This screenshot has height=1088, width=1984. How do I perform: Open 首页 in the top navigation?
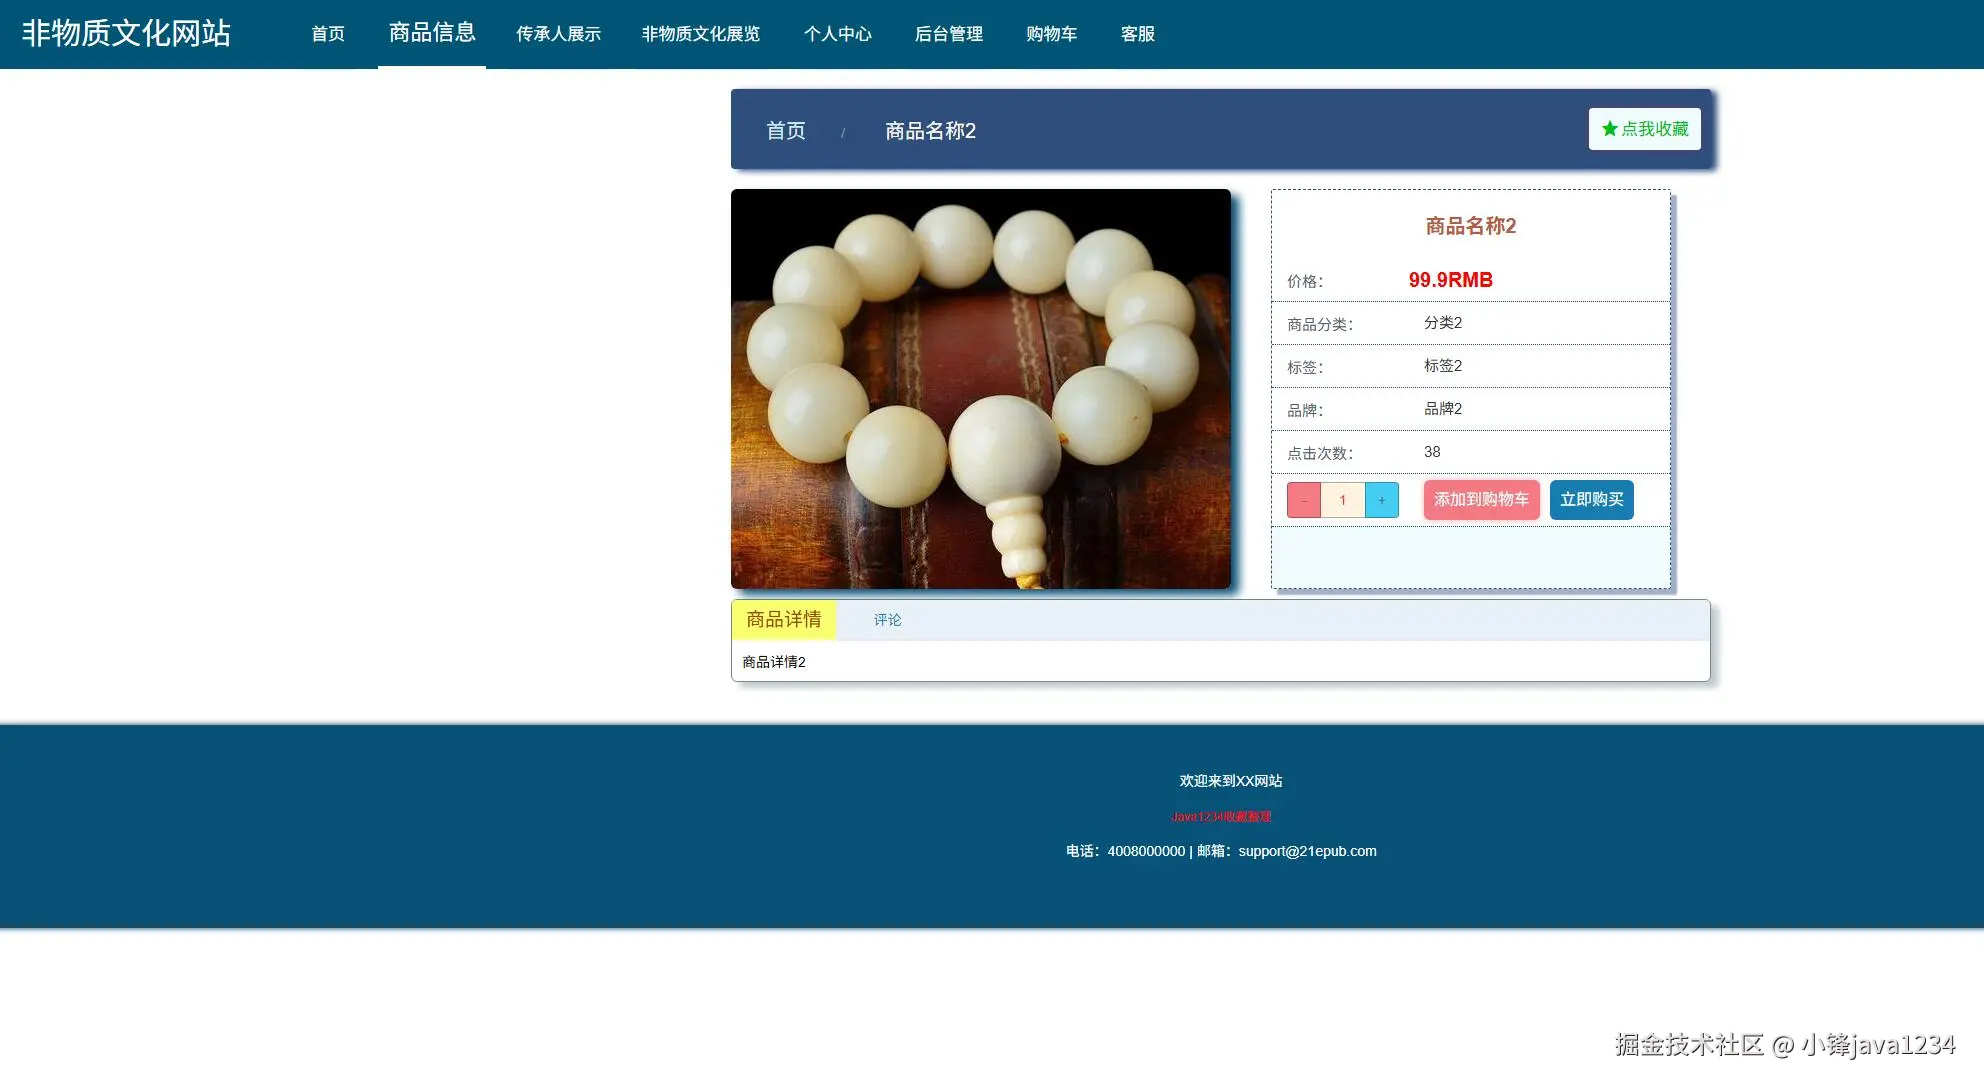click(328, 34)
